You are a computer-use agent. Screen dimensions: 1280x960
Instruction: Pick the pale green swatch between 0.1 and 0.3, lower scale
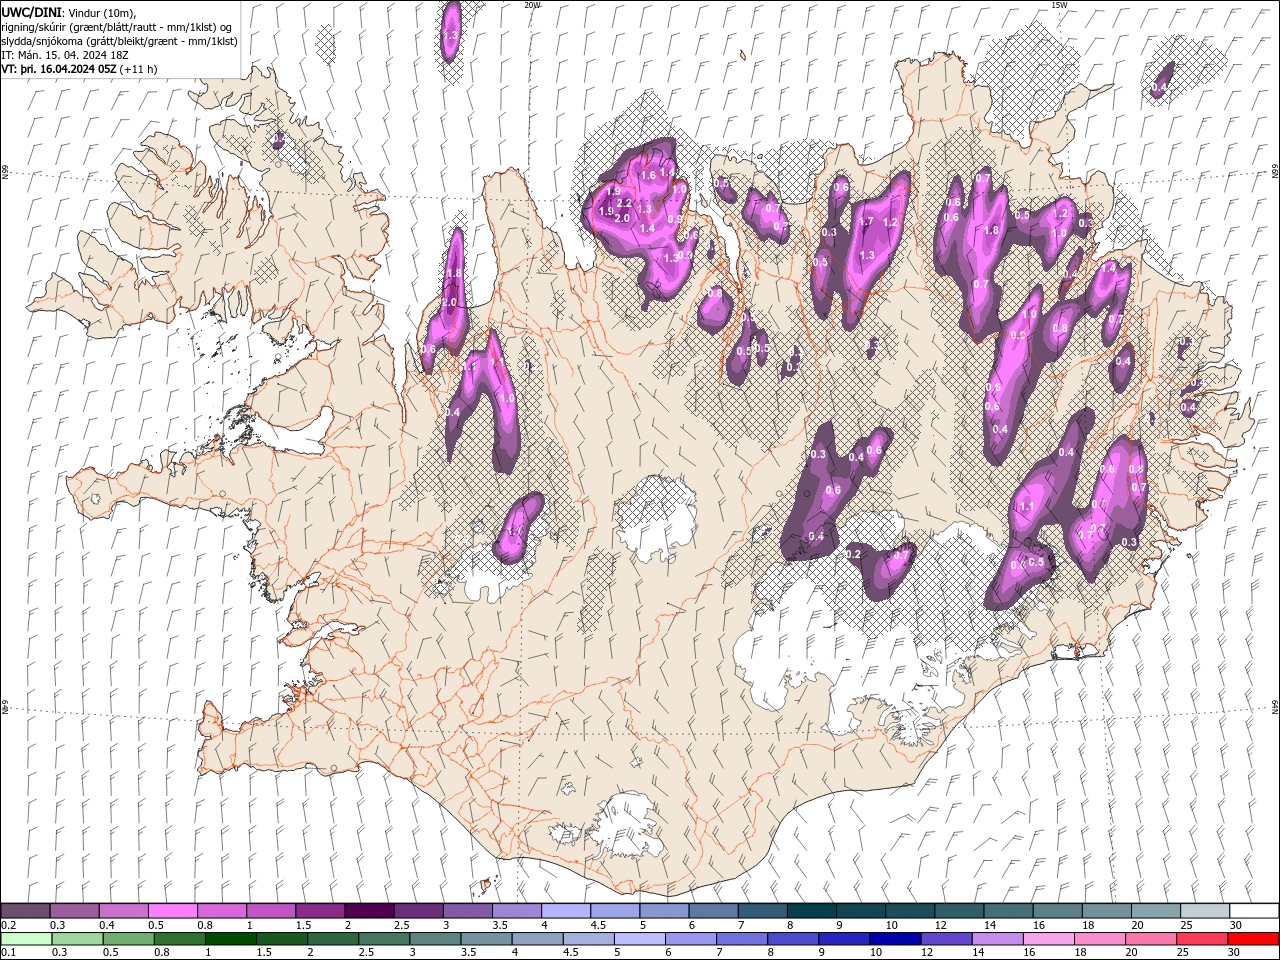25,939
